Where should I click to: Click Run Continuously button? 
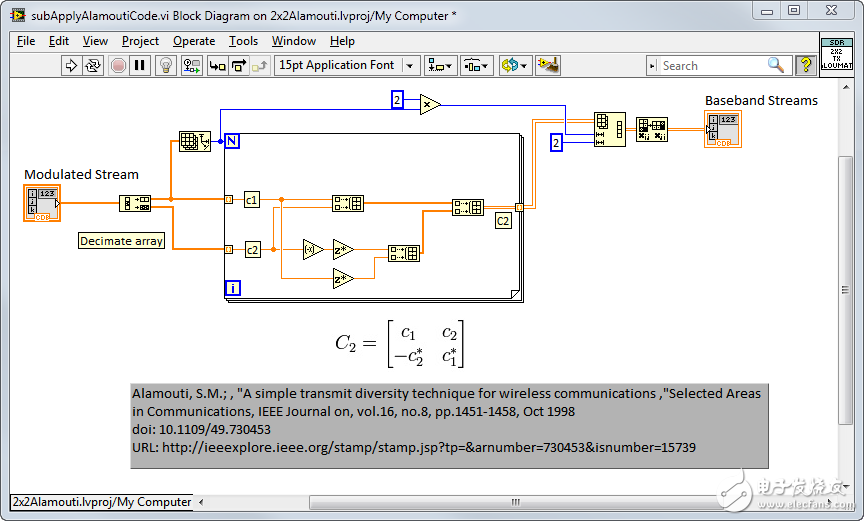tap(93, 66)
